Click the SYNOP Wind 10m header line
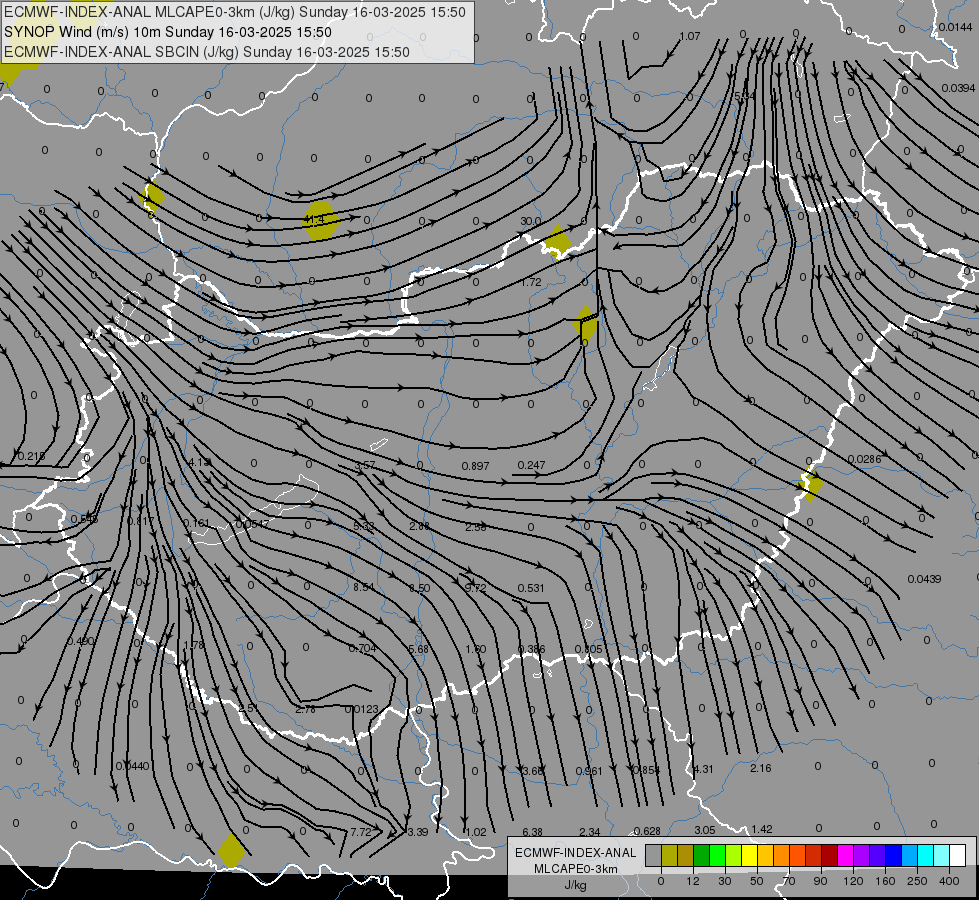Image resolution: width=979 pixels, height=900 pixels. pyautogui.click(x=167, y=32)
